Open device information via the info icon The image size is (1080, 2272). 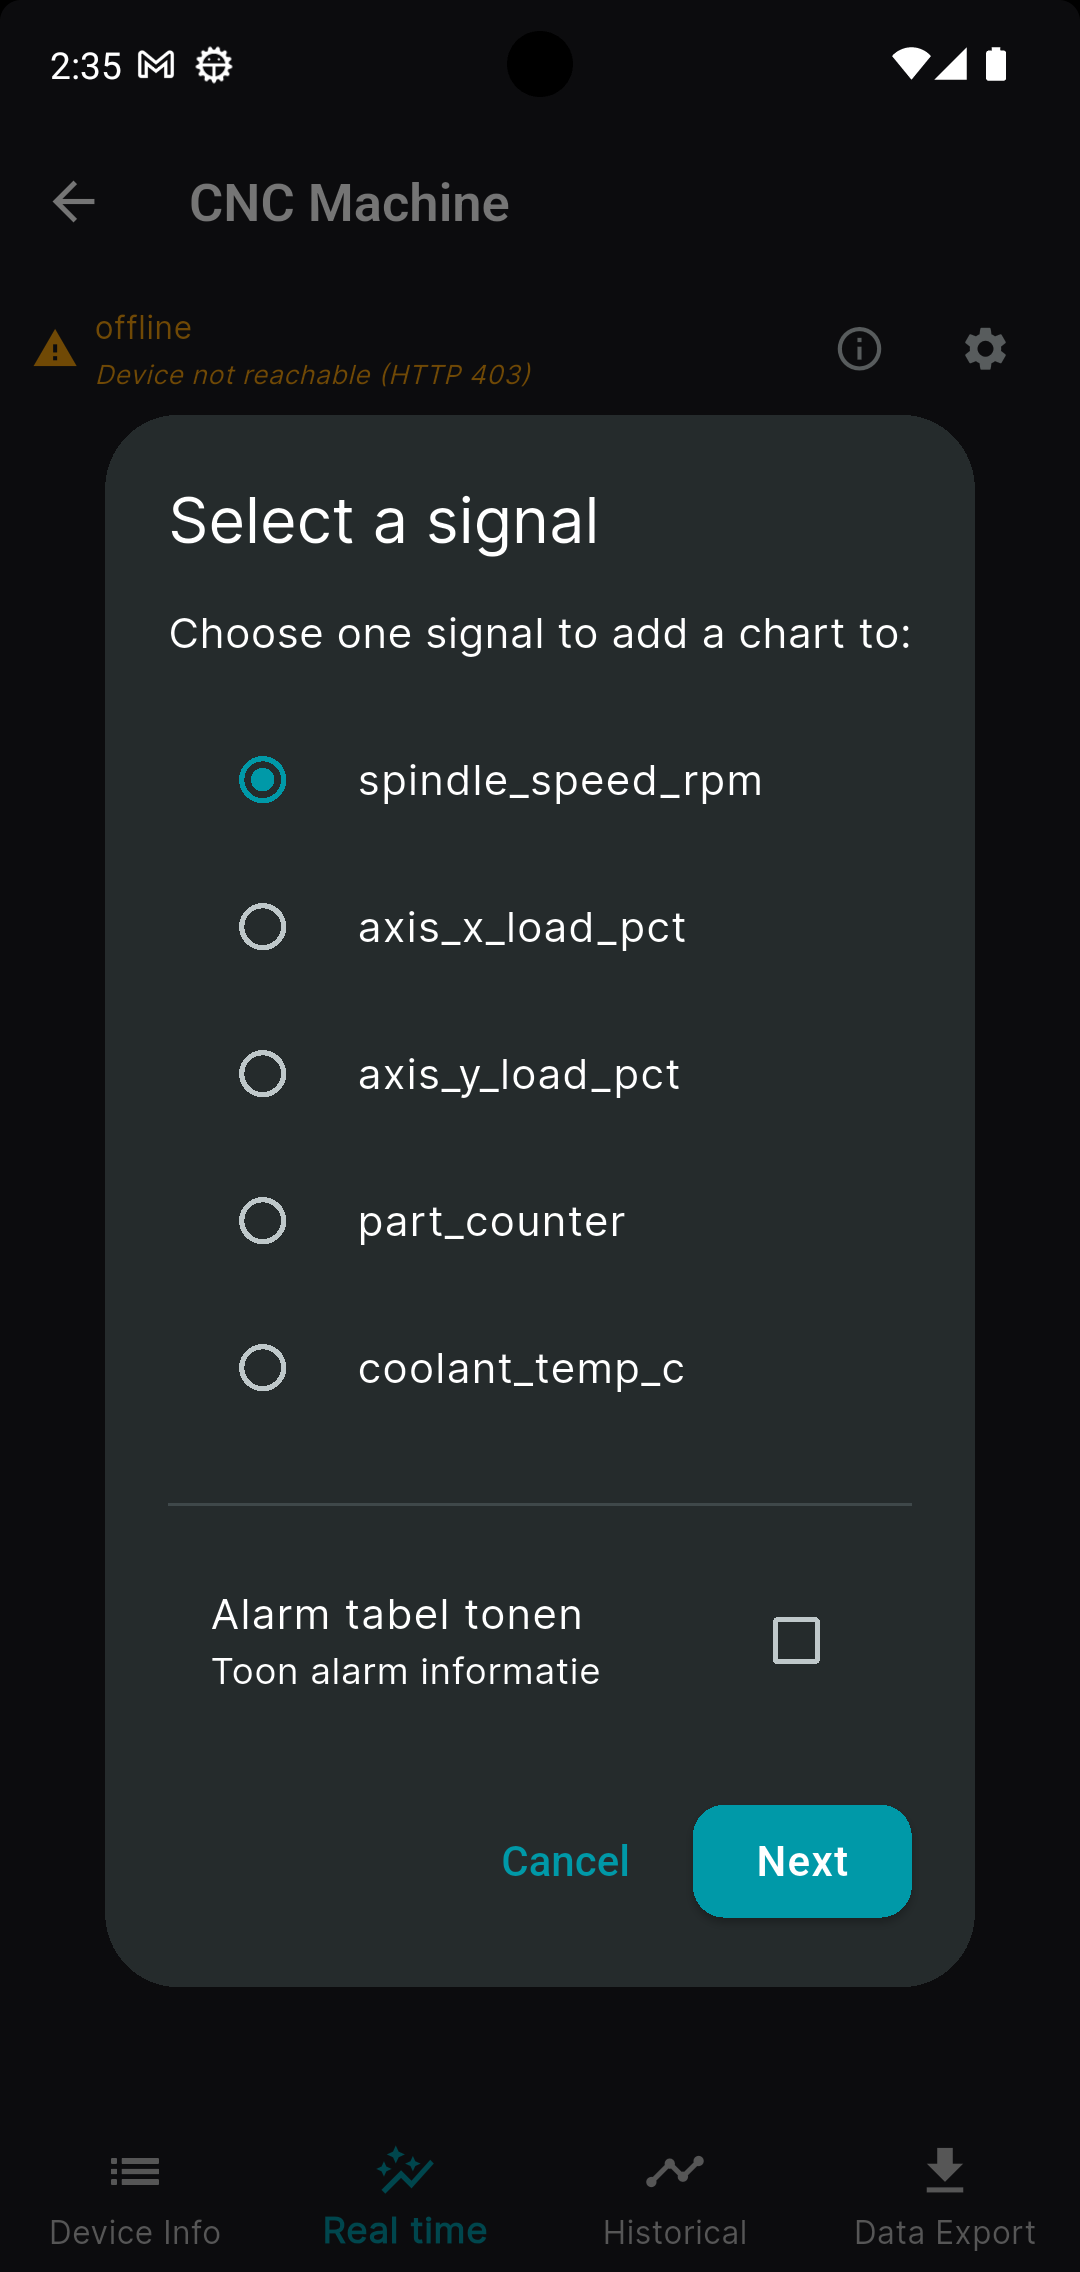point(858,349)
